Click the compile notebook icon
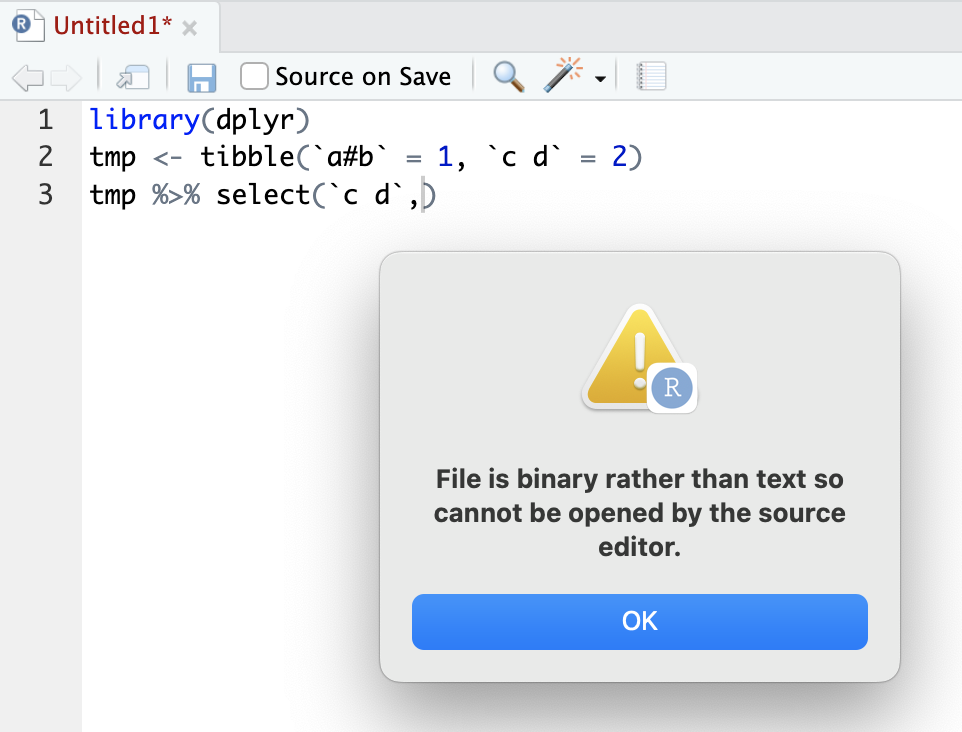The width and height of the screenshot is (962, 732). [651, 76]
